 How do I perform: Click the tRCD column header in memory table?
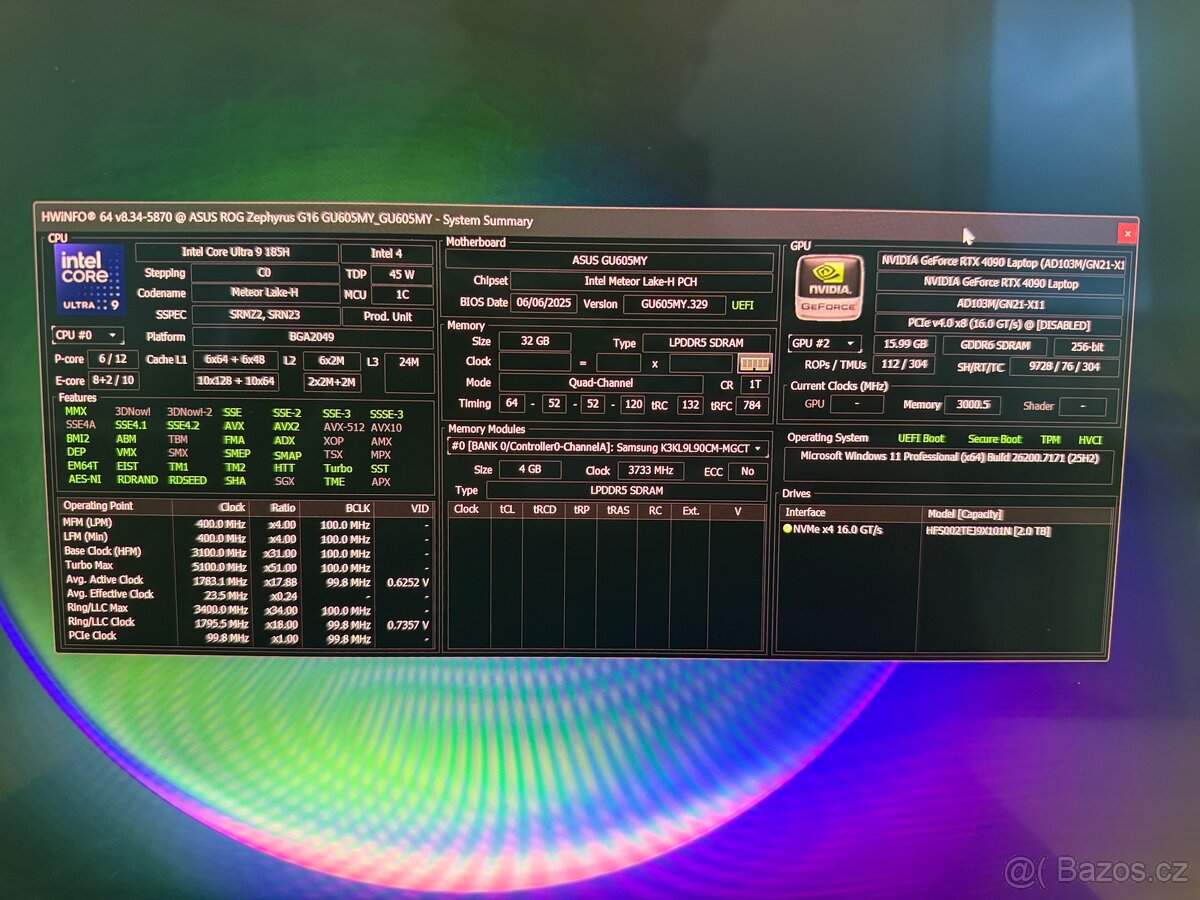click(x=544, y=509)
